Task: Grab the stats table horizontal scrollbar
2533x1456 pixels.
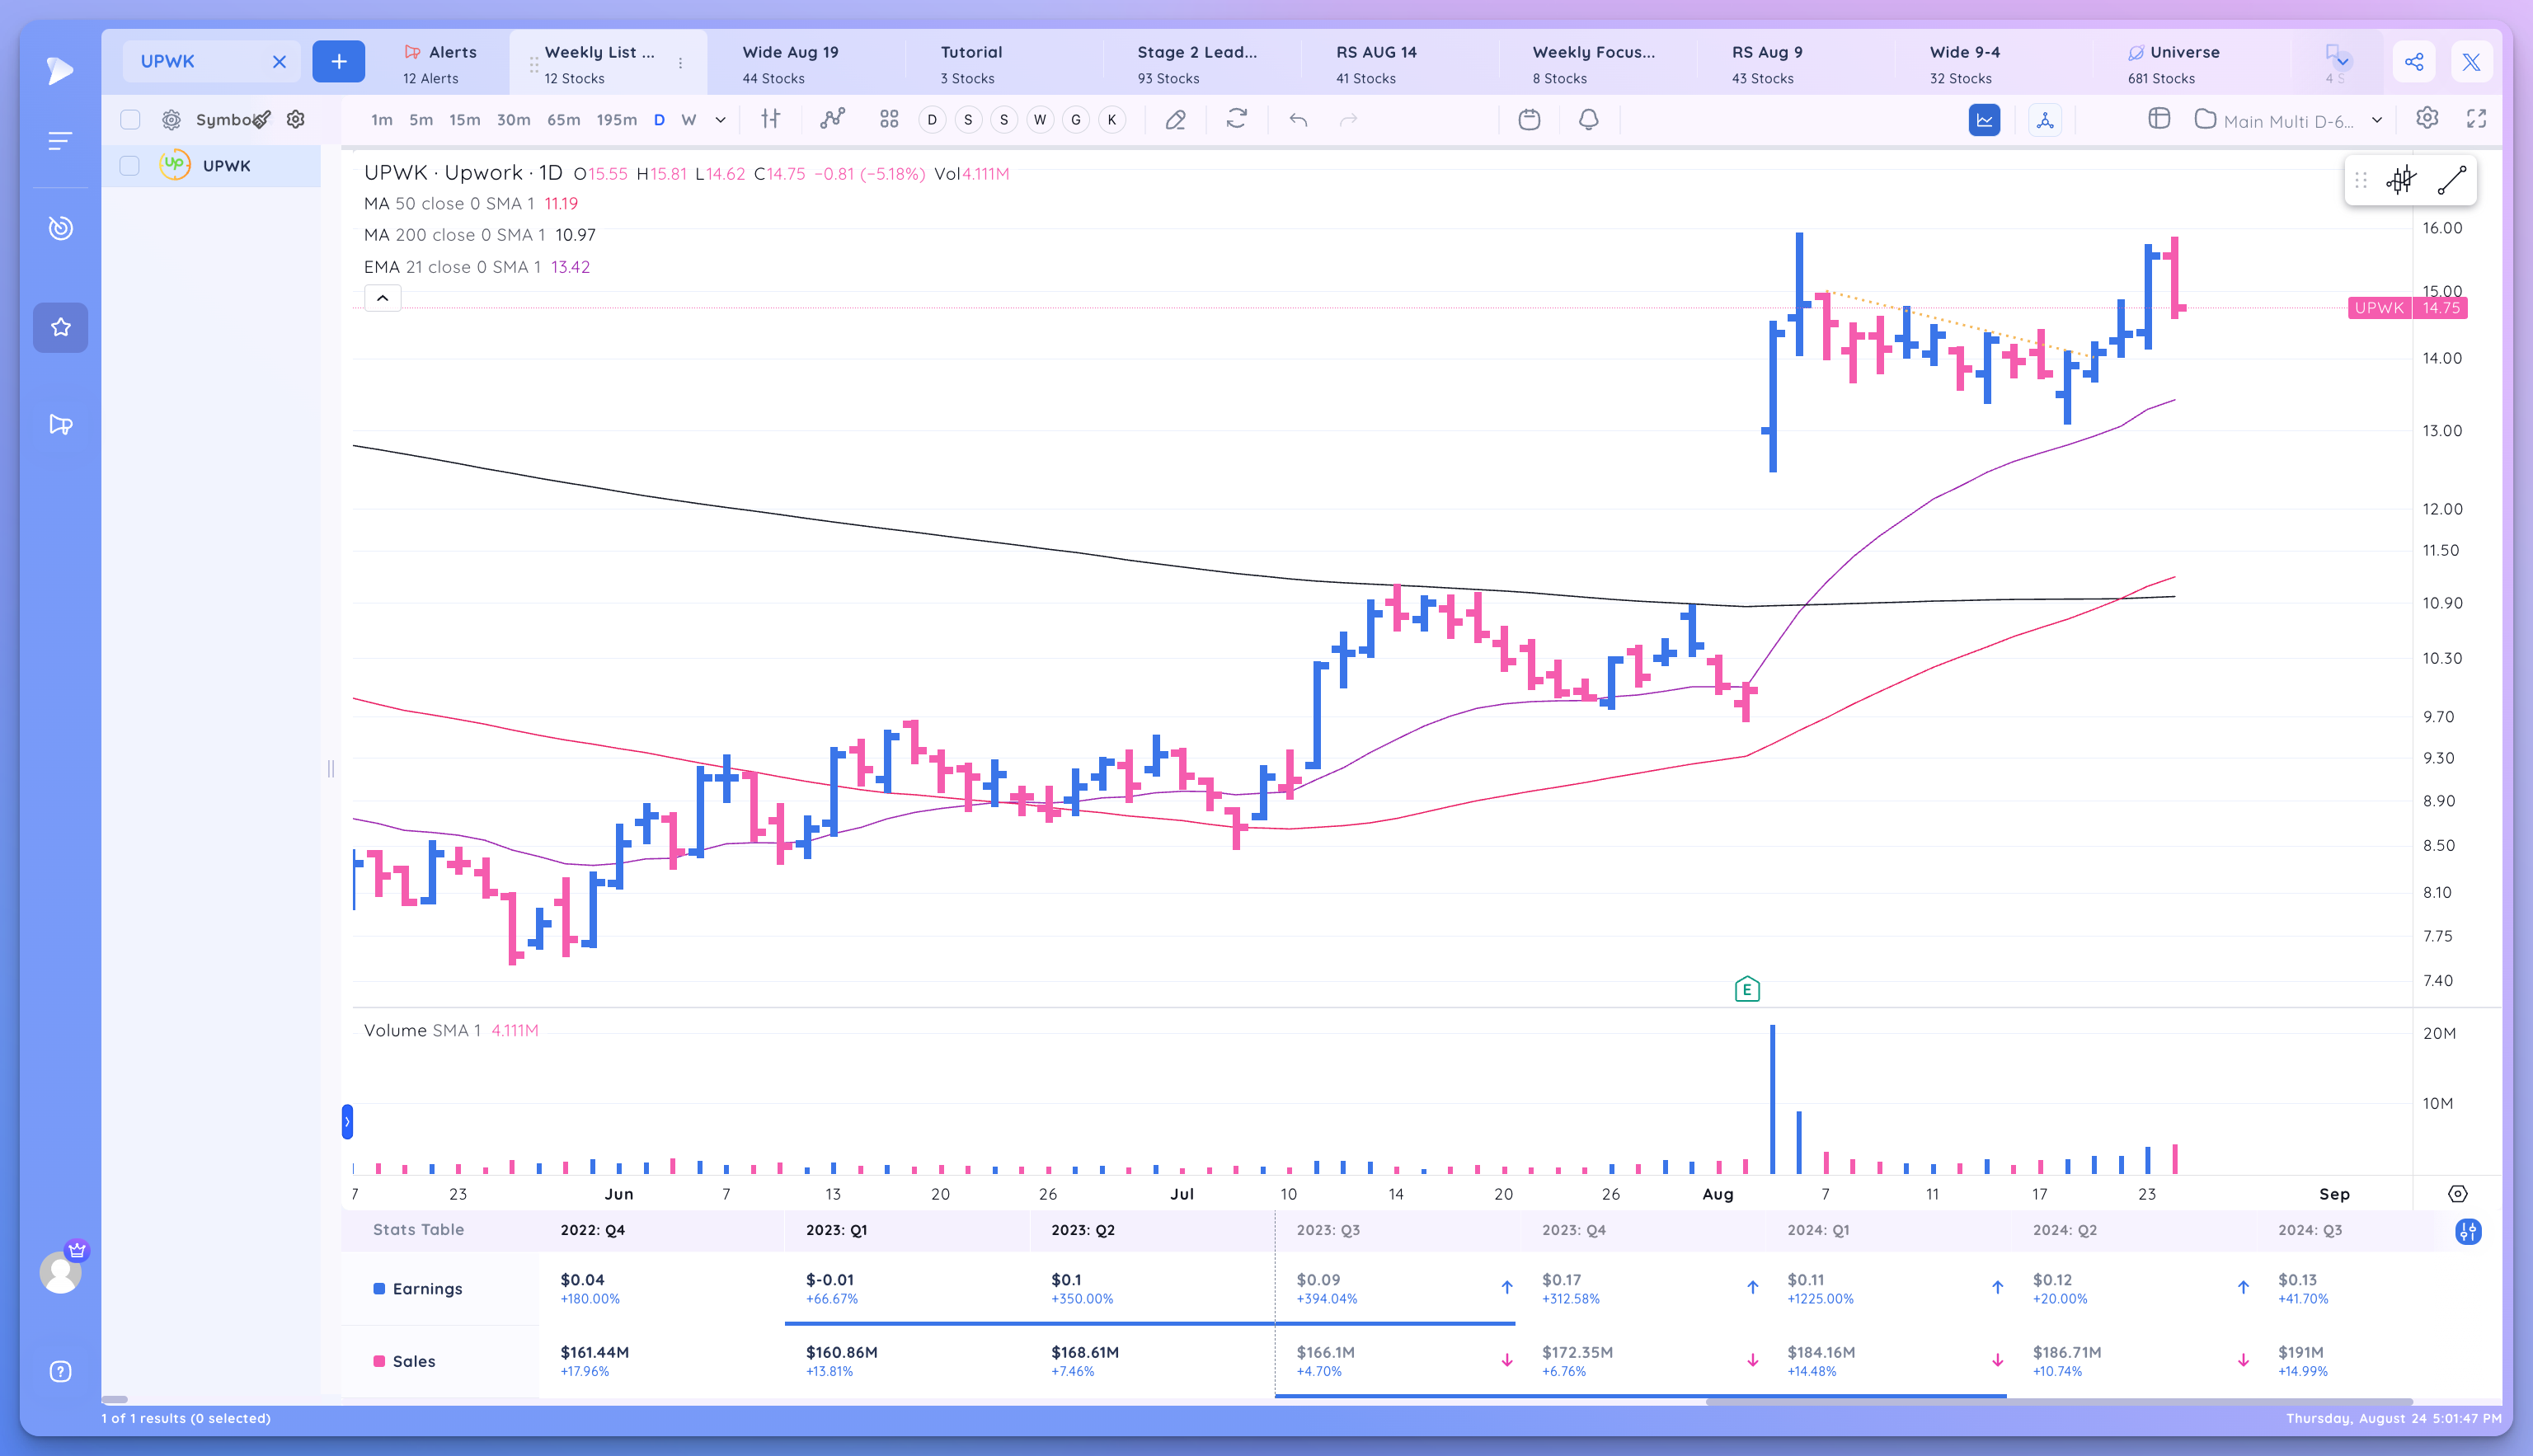Action: (2058, 1401)
